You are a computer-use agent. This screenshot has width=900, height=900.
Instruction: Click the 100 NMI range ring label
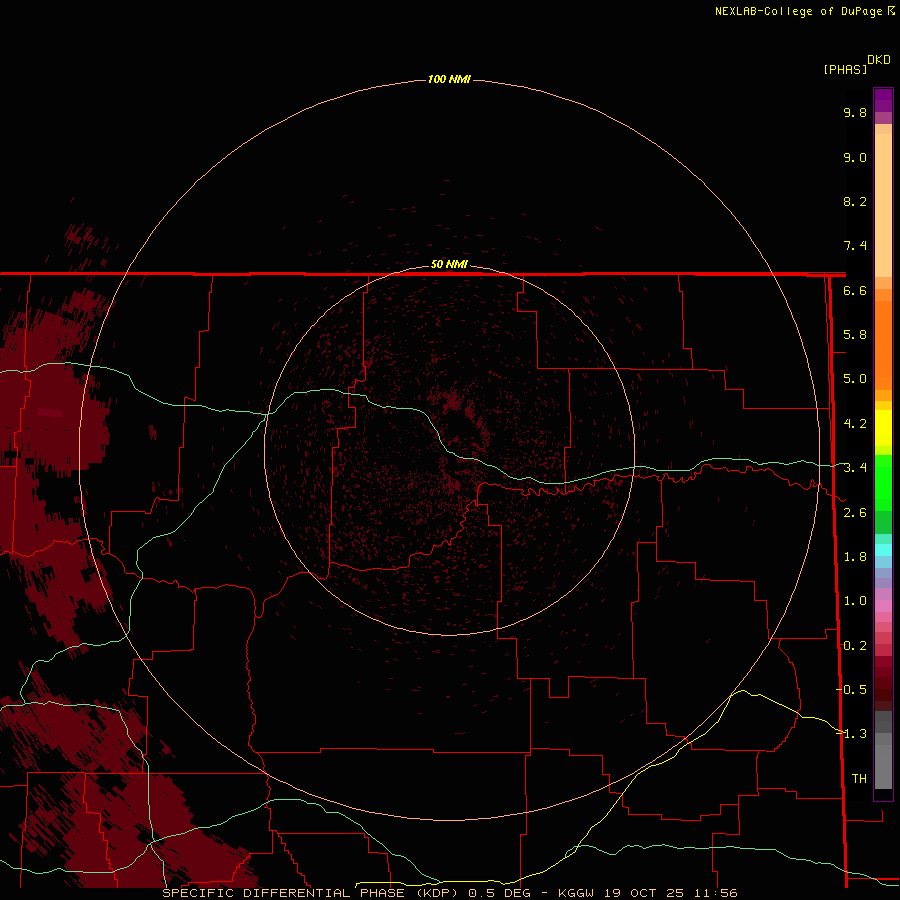click(x=449, y=79)
